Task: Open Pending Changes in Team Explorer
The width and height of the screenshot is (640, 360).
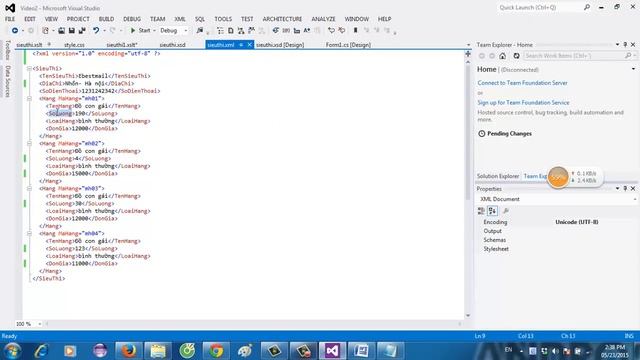Action: click(509, 133)
